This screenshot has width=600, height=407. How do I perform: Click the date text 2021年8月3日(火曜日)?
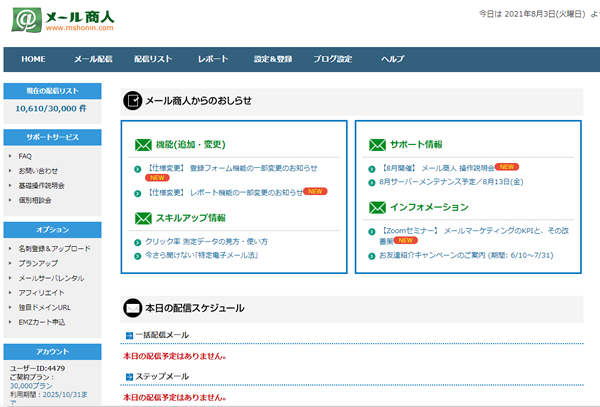tap(545, 14)
